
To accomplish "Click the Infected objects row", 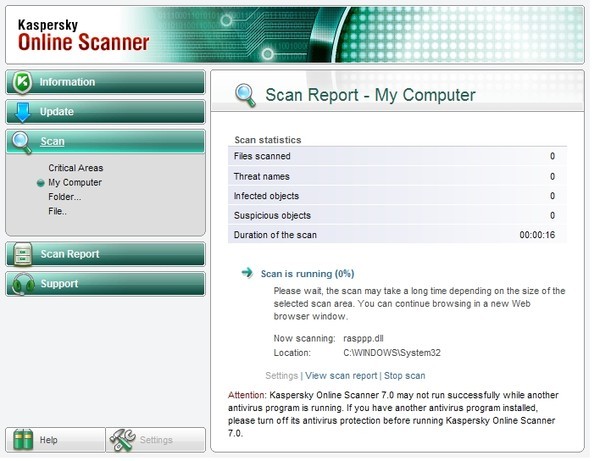I will pyautogui.click(x=397, y=196).
